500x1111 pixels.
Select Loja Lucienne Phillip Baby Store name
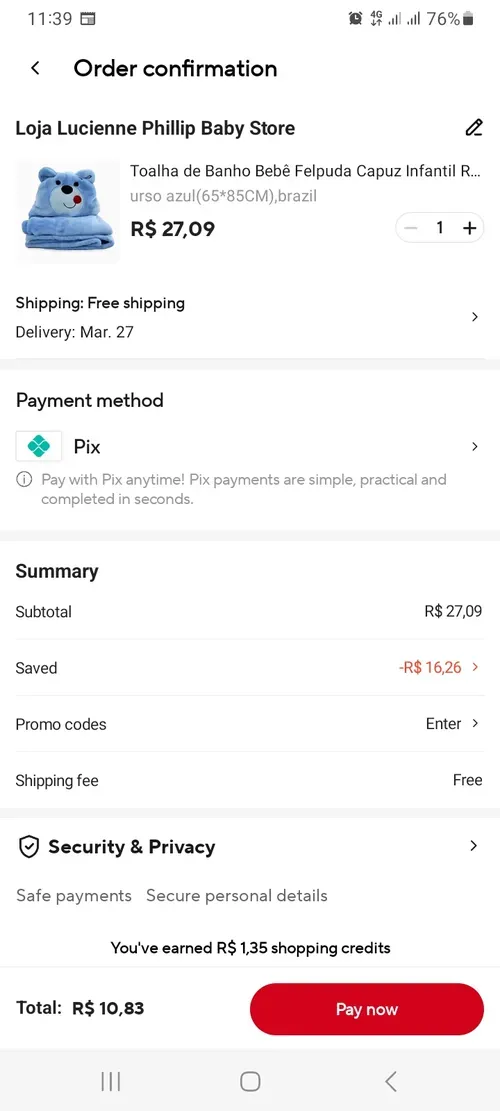coord(155,128)
